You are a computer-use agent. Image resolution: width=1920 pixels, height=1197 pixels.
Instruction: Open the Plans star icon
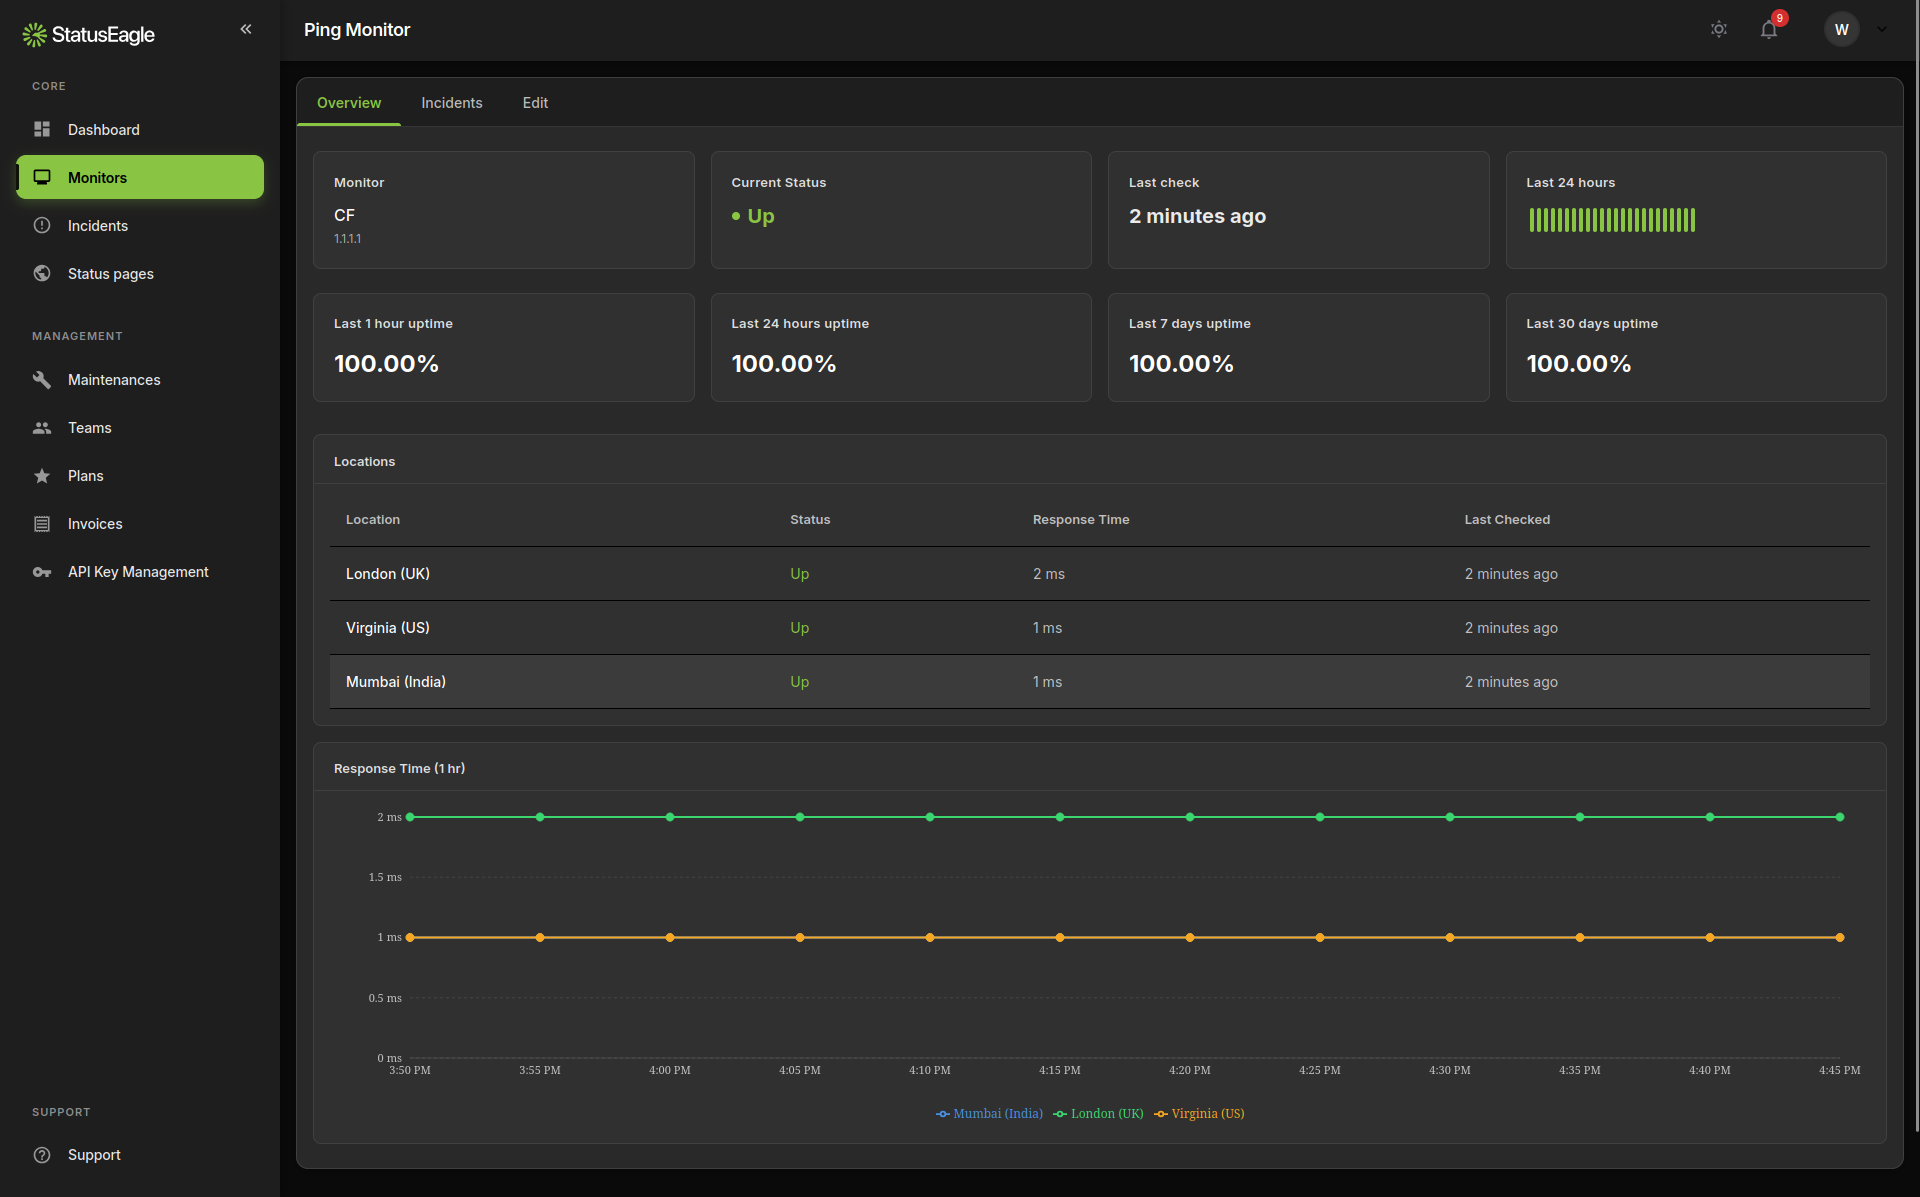point(42,475)
